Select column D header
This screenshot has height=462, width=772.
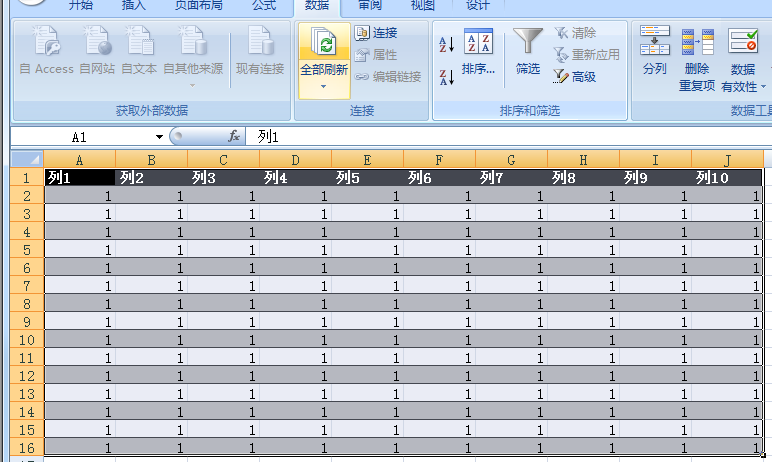point(295,159)
